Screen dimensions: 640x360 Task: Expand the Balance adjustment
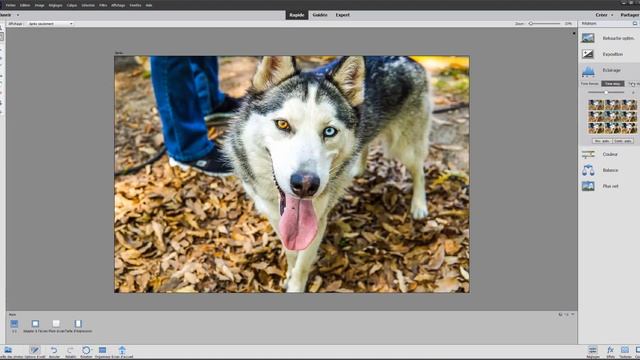(610, 170)
